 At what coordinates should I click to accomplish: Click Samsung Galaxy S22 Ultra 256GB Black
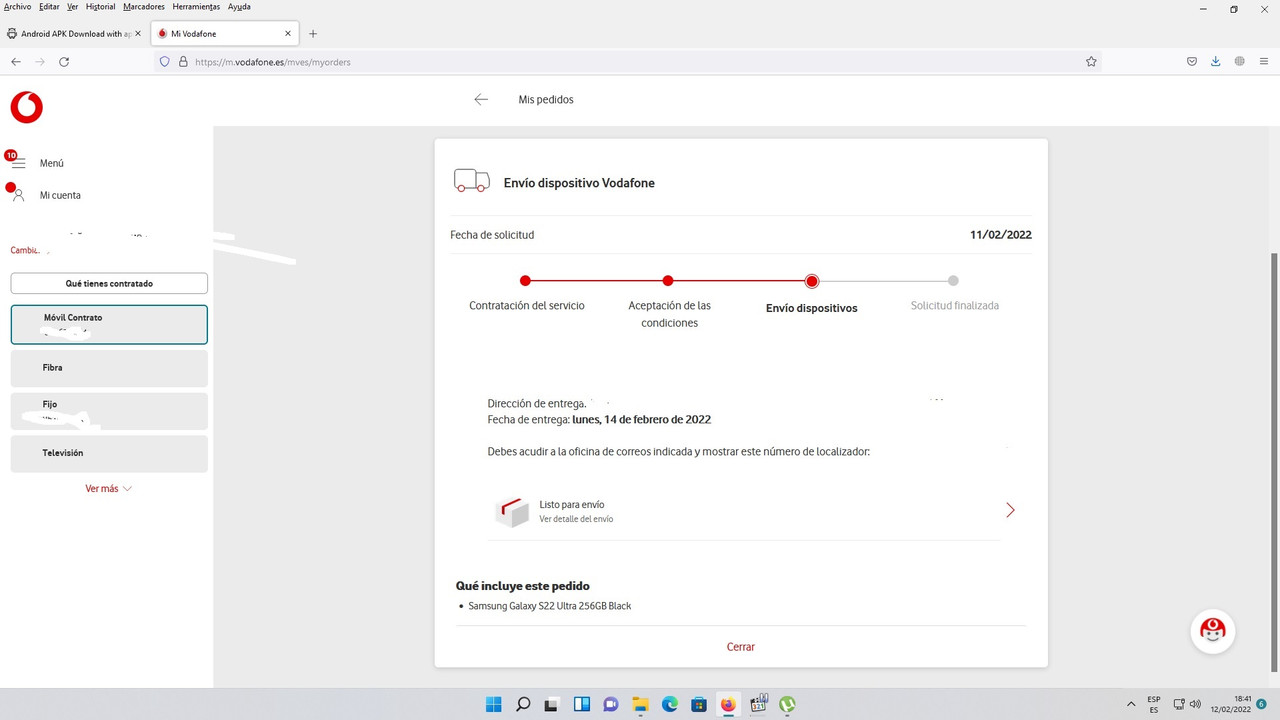[550, 606]
